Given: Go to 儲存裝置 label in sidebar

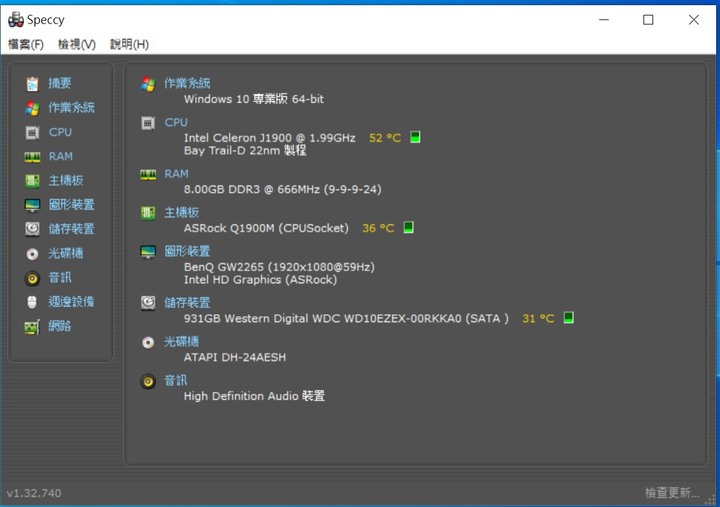Looking at the screenshot, I should (72, 229).
